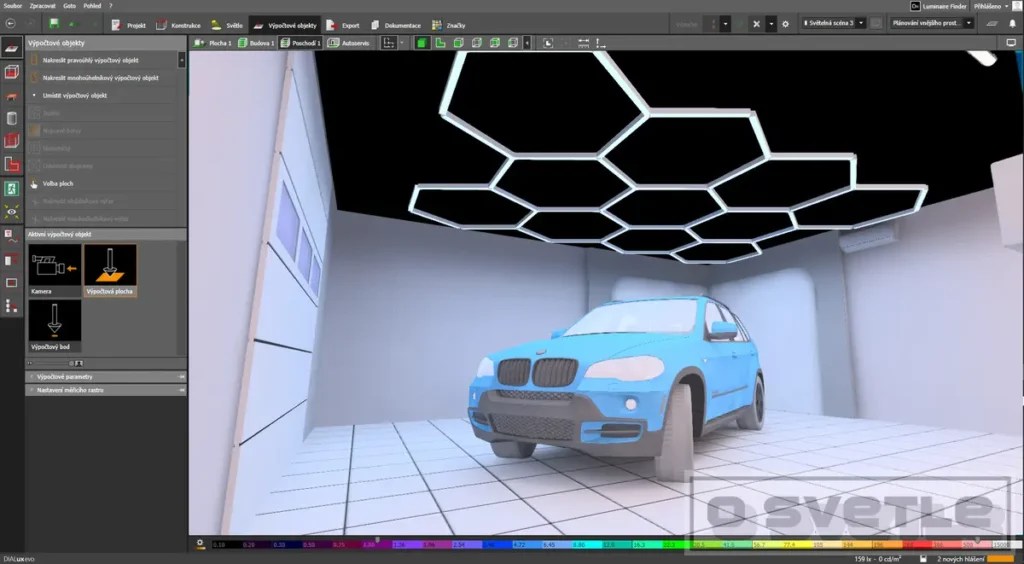Activate the solid green 3D view icon
Image resolution: width=1024 pixels, height=564 pixels.
[422, 43]
